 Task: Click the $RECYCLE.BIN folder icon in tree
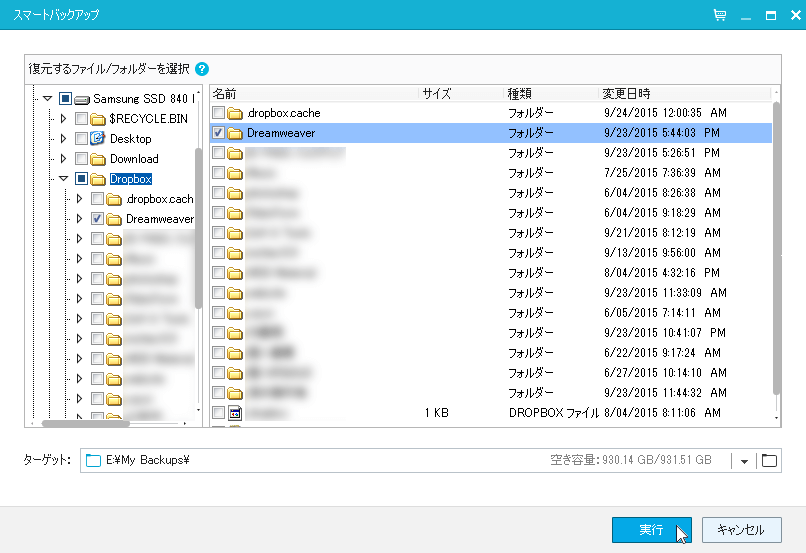(x=98, y=119)
